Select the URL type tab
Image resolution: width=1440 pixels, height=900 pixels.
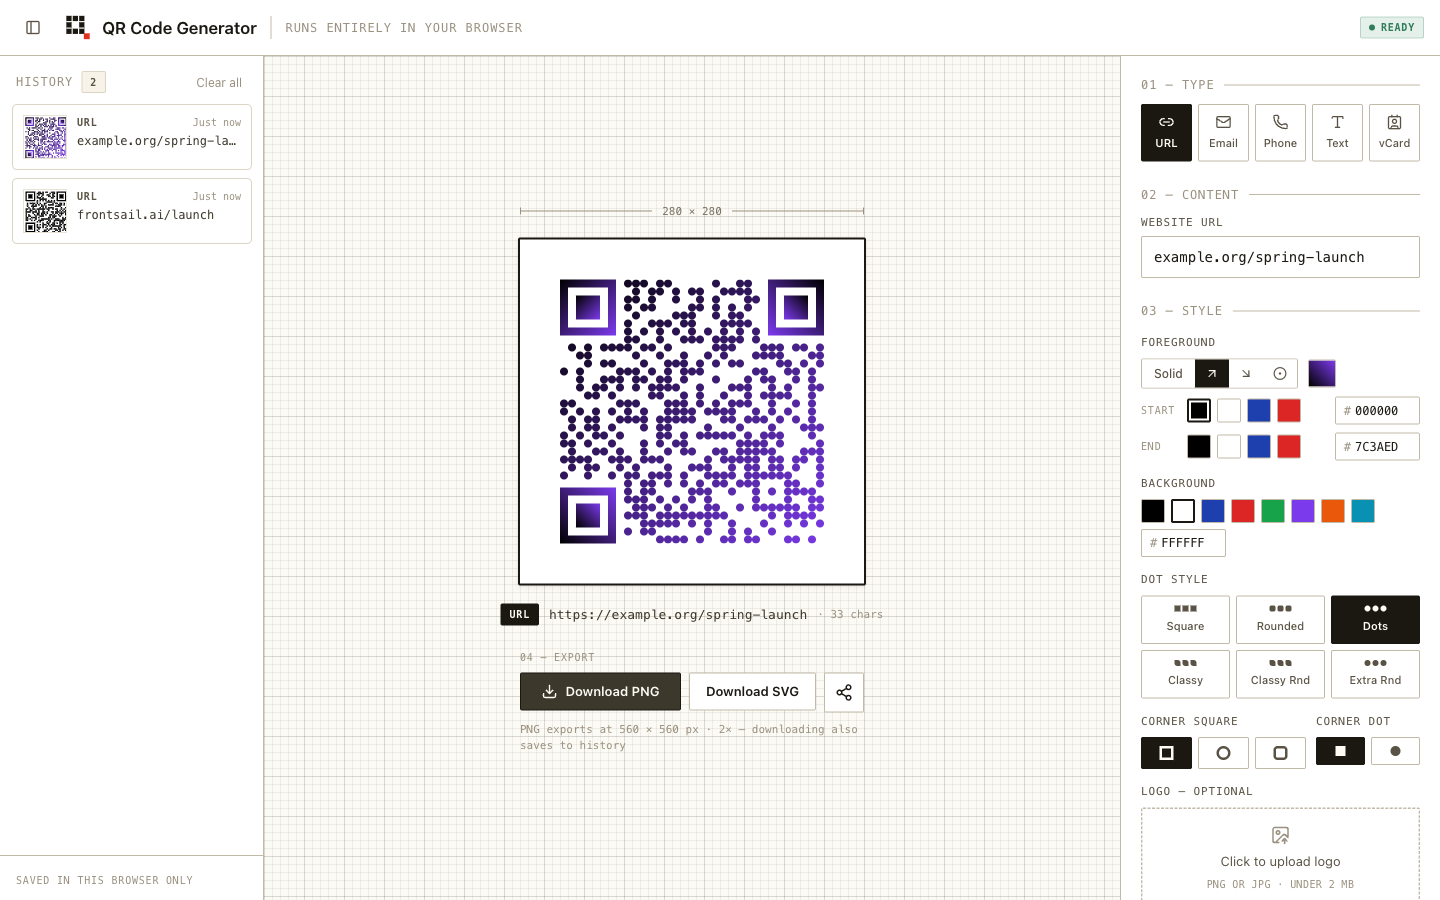click(1166, 133)
